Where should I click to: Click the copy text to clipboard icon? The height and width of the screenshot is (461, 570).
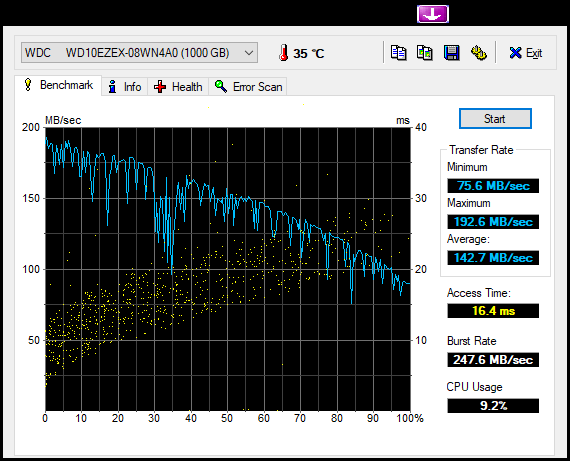coord(398,53)
